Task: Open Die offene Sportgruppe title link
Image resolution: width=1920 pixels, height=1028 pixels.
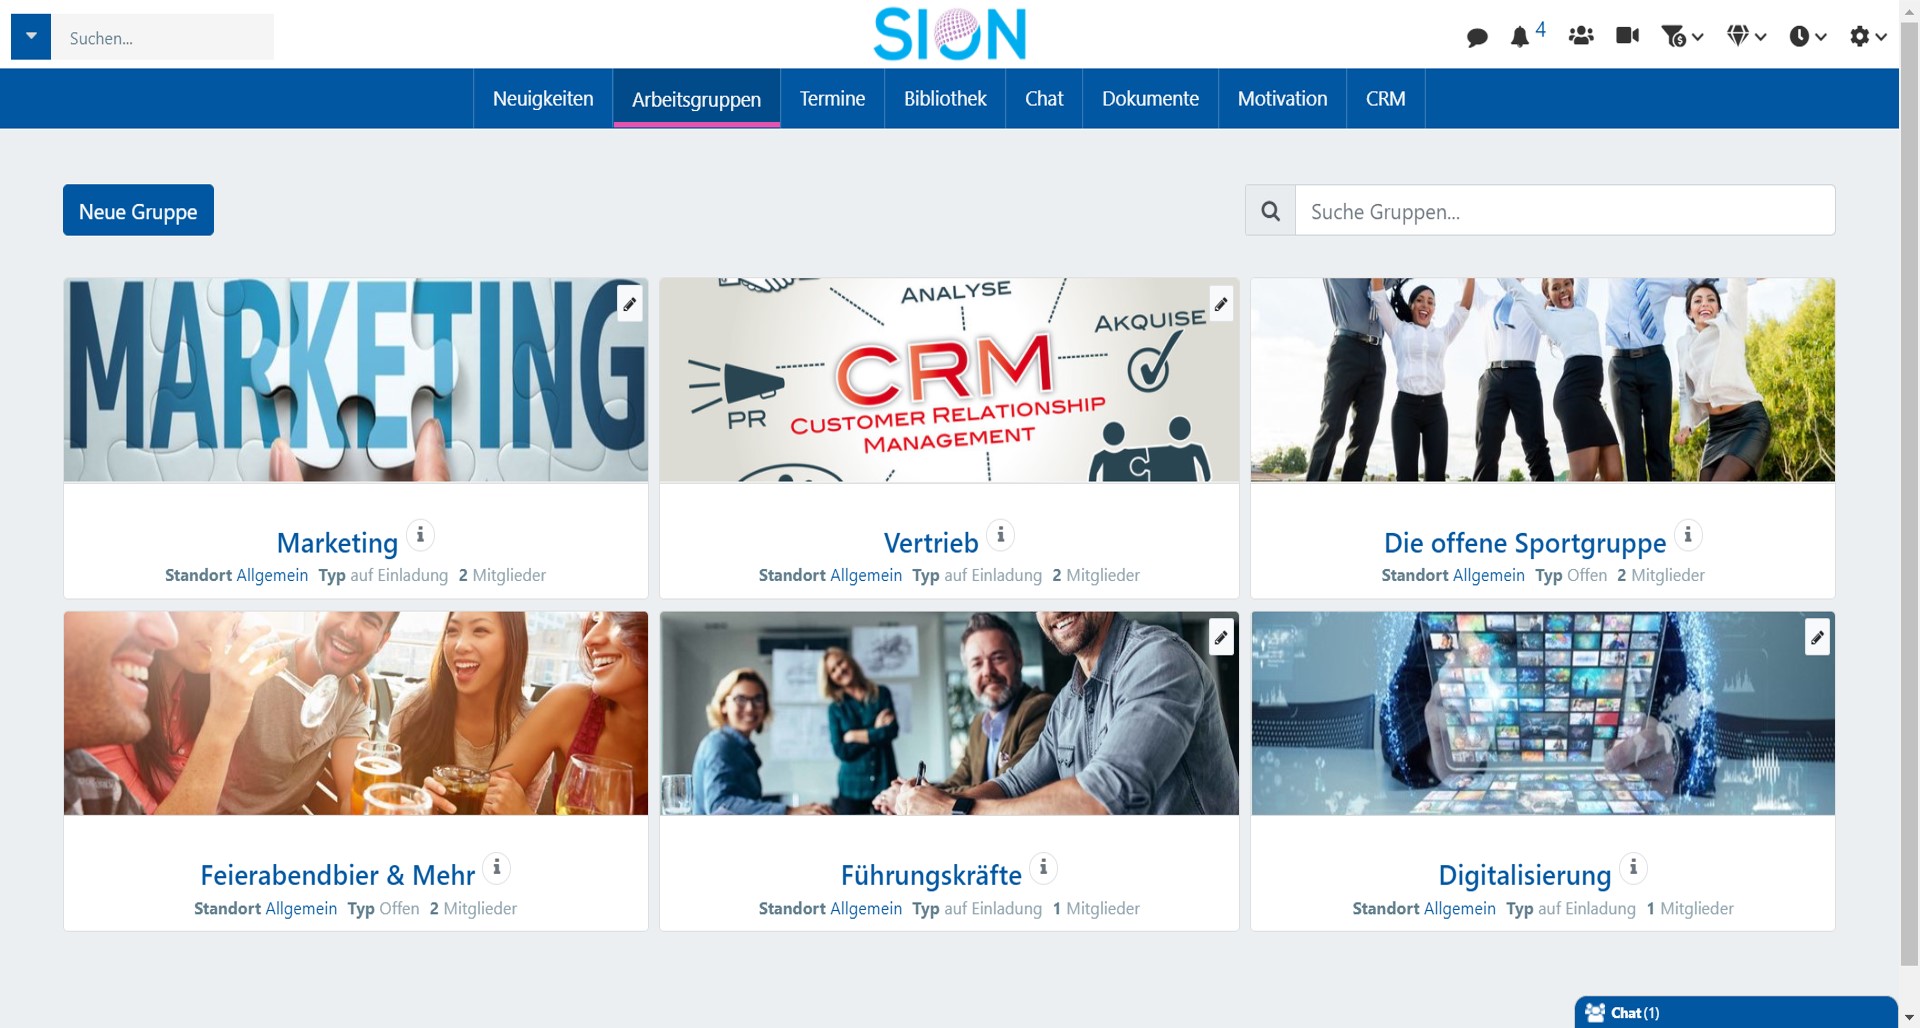Action: click(1525, 543)
